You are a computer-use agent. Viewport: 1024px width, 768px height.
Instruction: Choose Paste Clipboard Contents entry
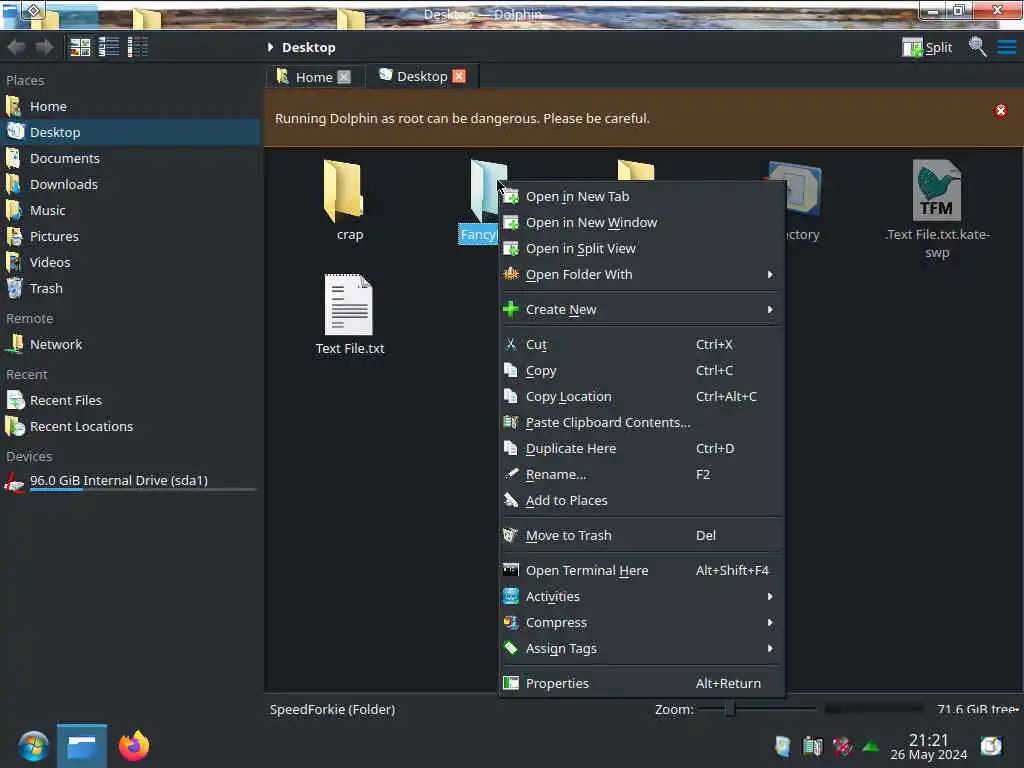click(641, 423)
